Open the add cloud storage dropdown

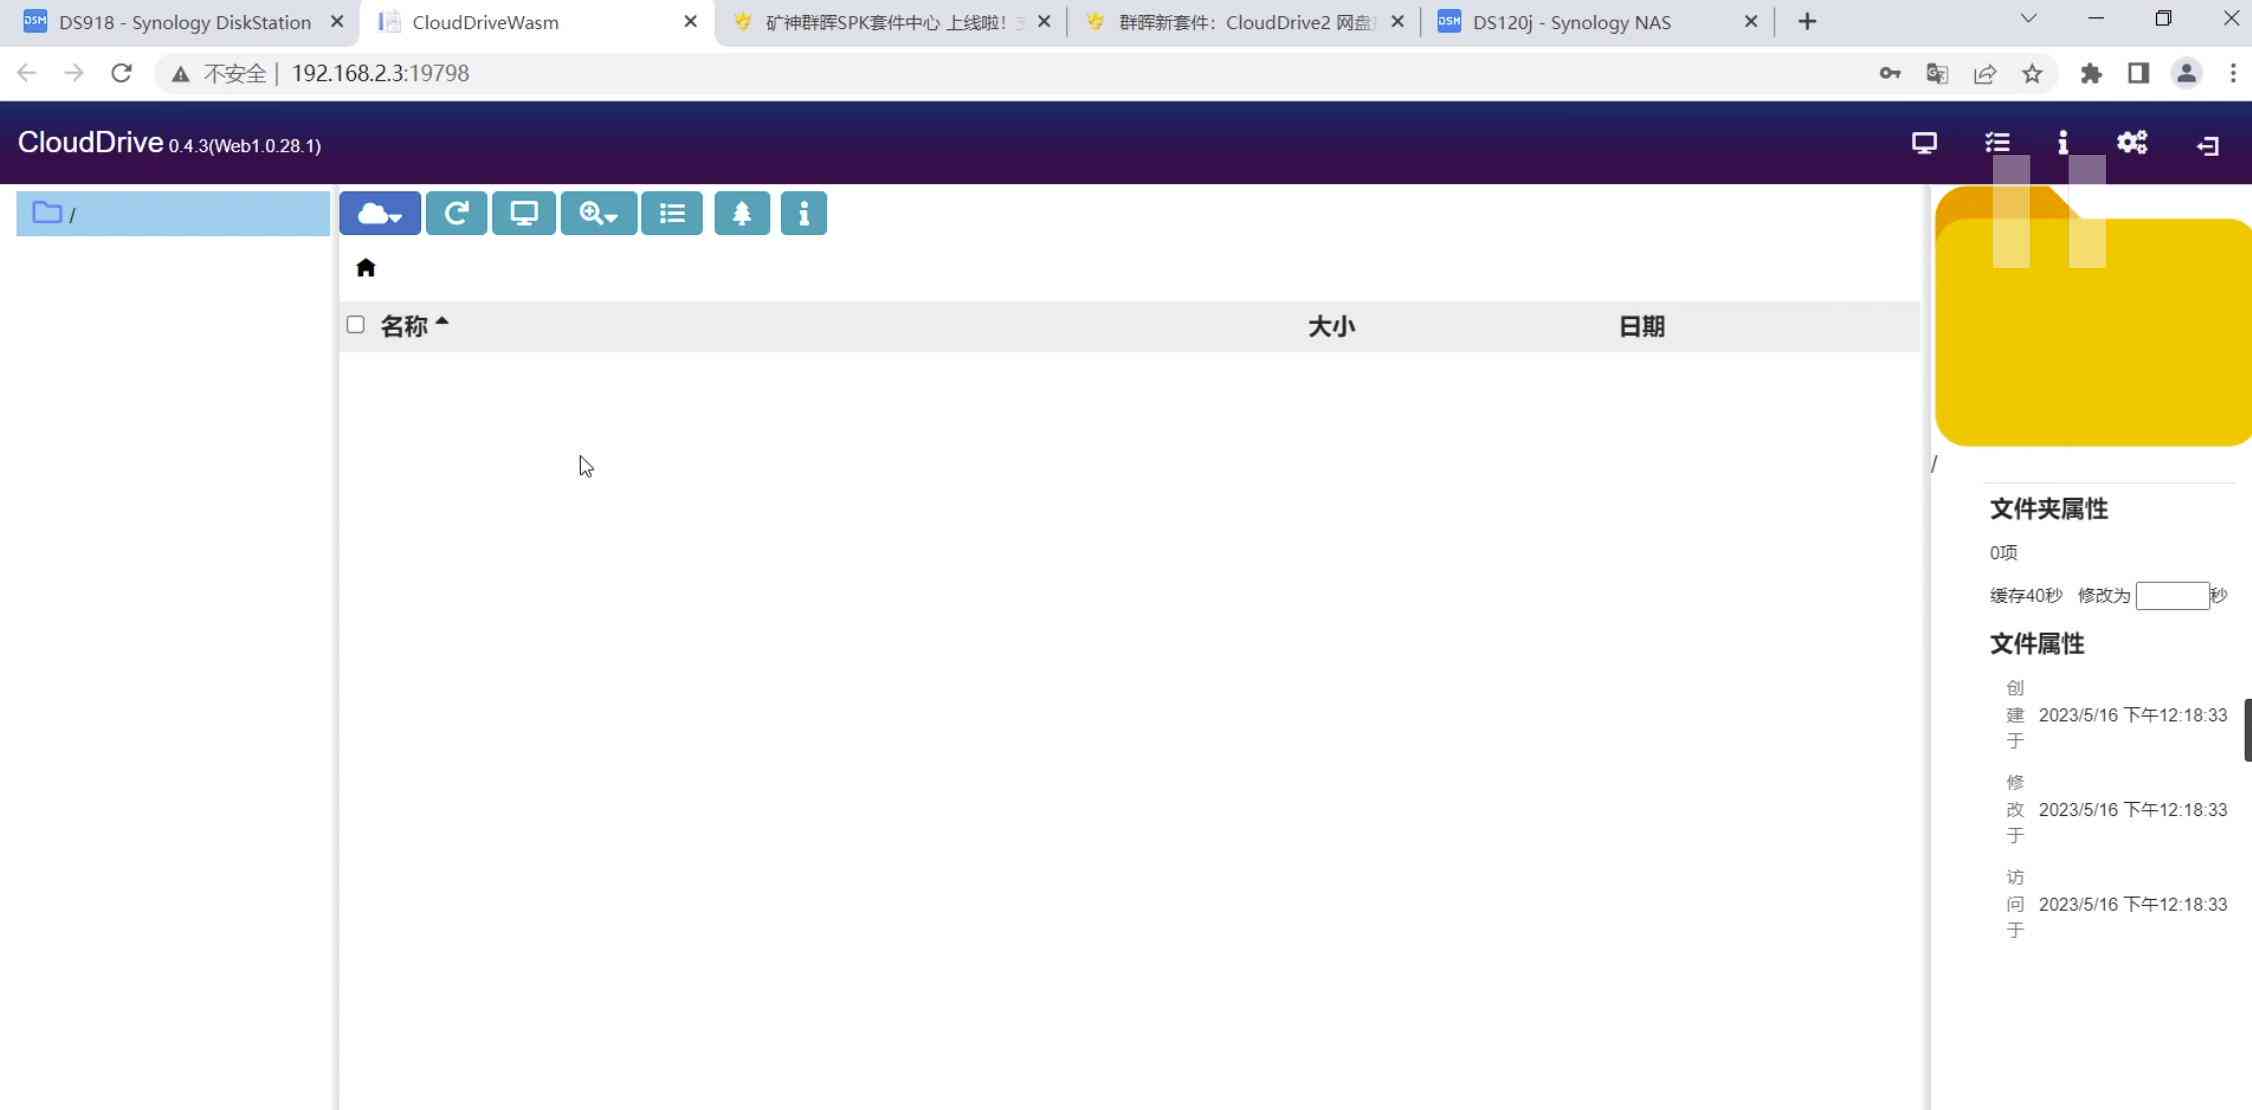pyautogui.click(x=380, y=213)
